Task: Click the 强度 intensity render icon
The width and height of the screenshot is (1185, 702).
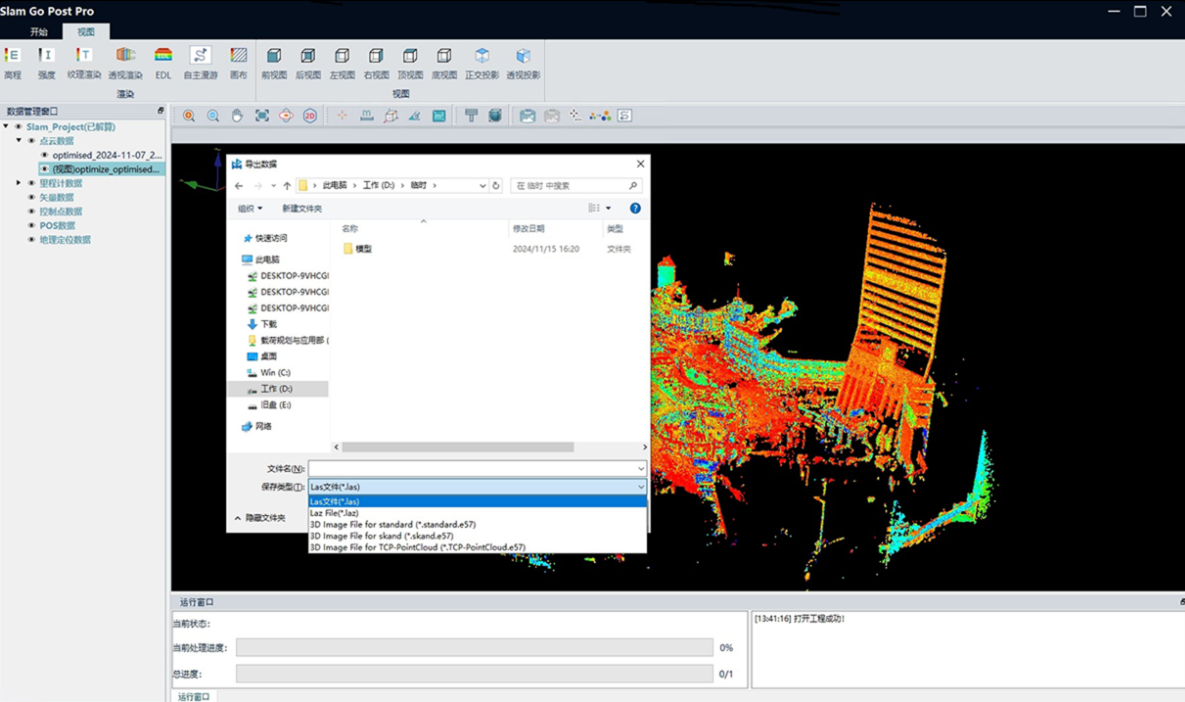Action: [46, 56]
